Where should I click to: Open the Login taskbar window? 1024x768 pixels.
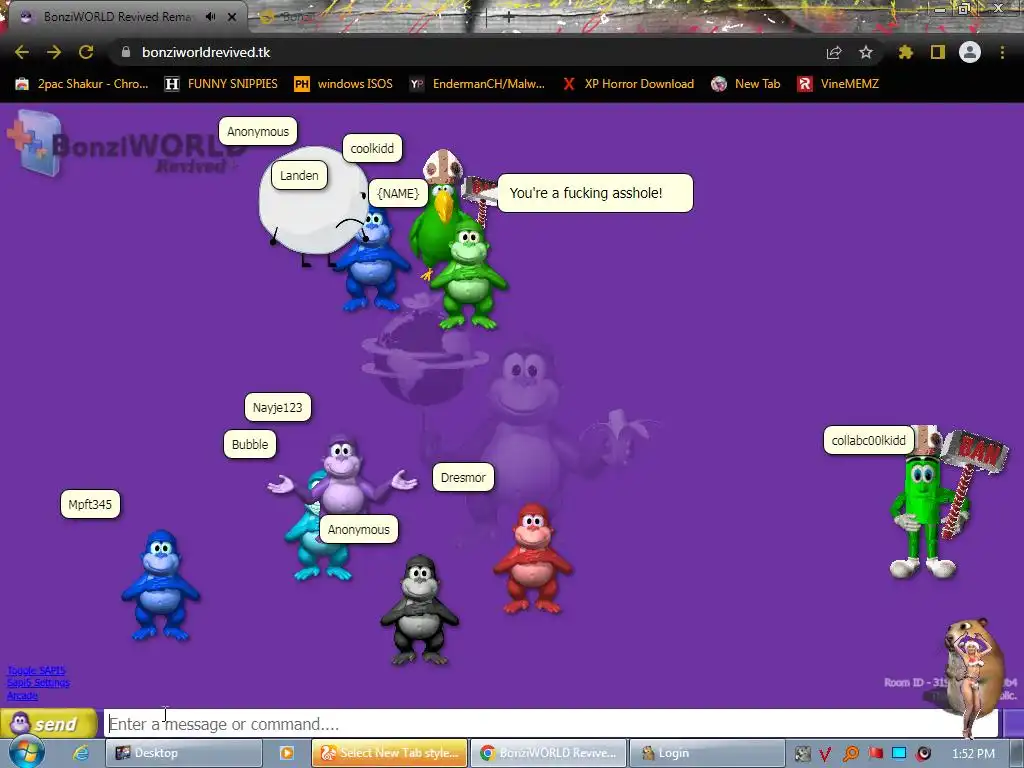(707, 753)
